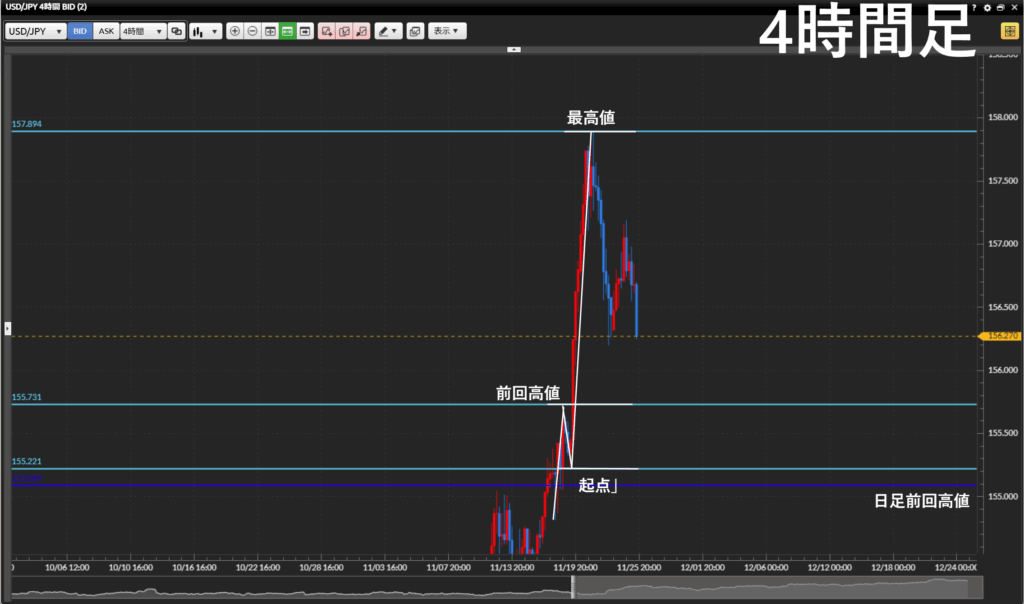Click the scroll-to-latest arrow icon
This screenshot has height=604, width=1024.
304,31
